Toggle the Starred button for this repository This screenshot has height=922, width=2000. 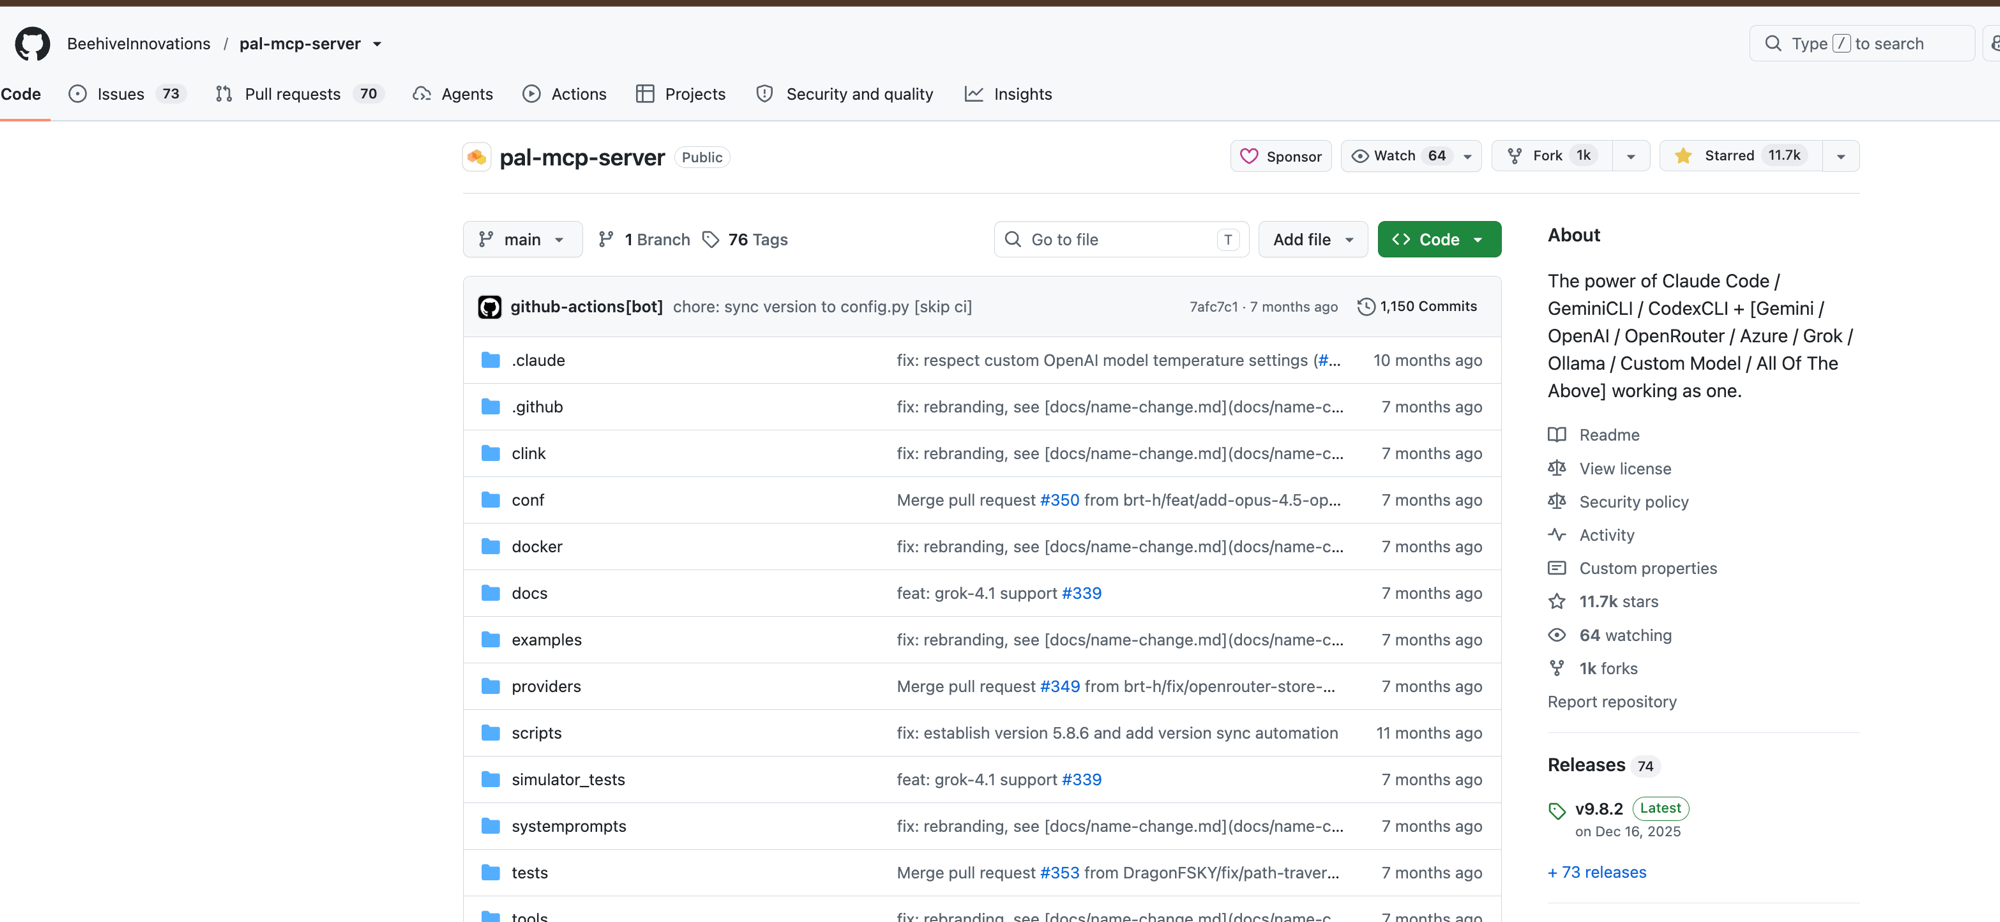(1741, 156)
